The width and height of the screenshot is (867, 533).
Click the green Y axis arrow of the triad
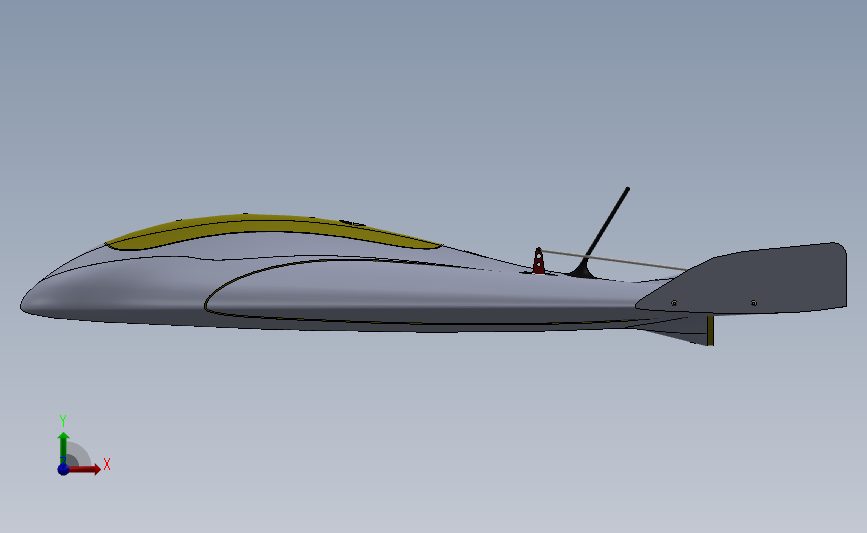(64, 448)
